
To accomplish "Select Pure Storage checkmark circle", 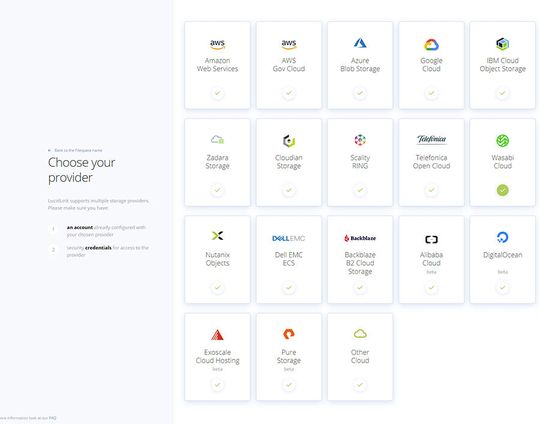I will (x=289, y=385).
